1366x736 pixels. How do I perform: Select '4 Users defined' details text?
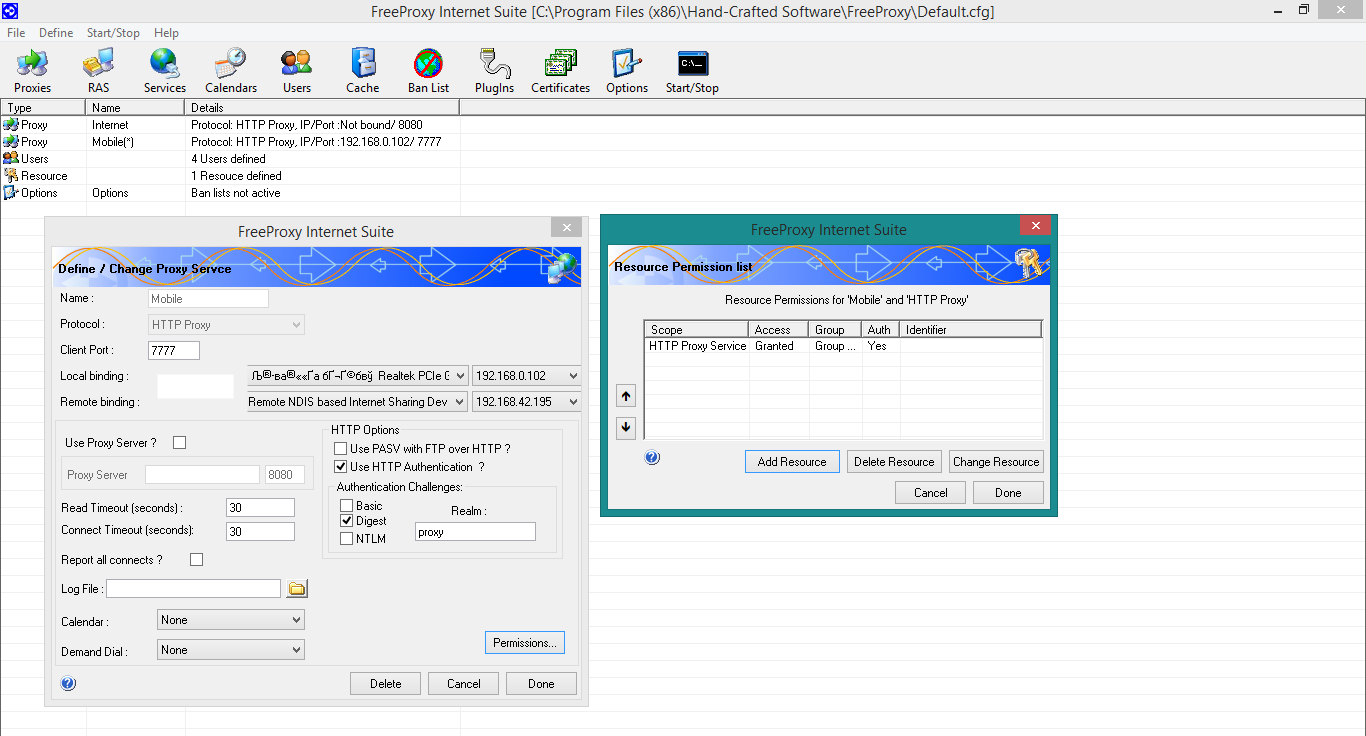pyautogui.click(x=228, y=158)
